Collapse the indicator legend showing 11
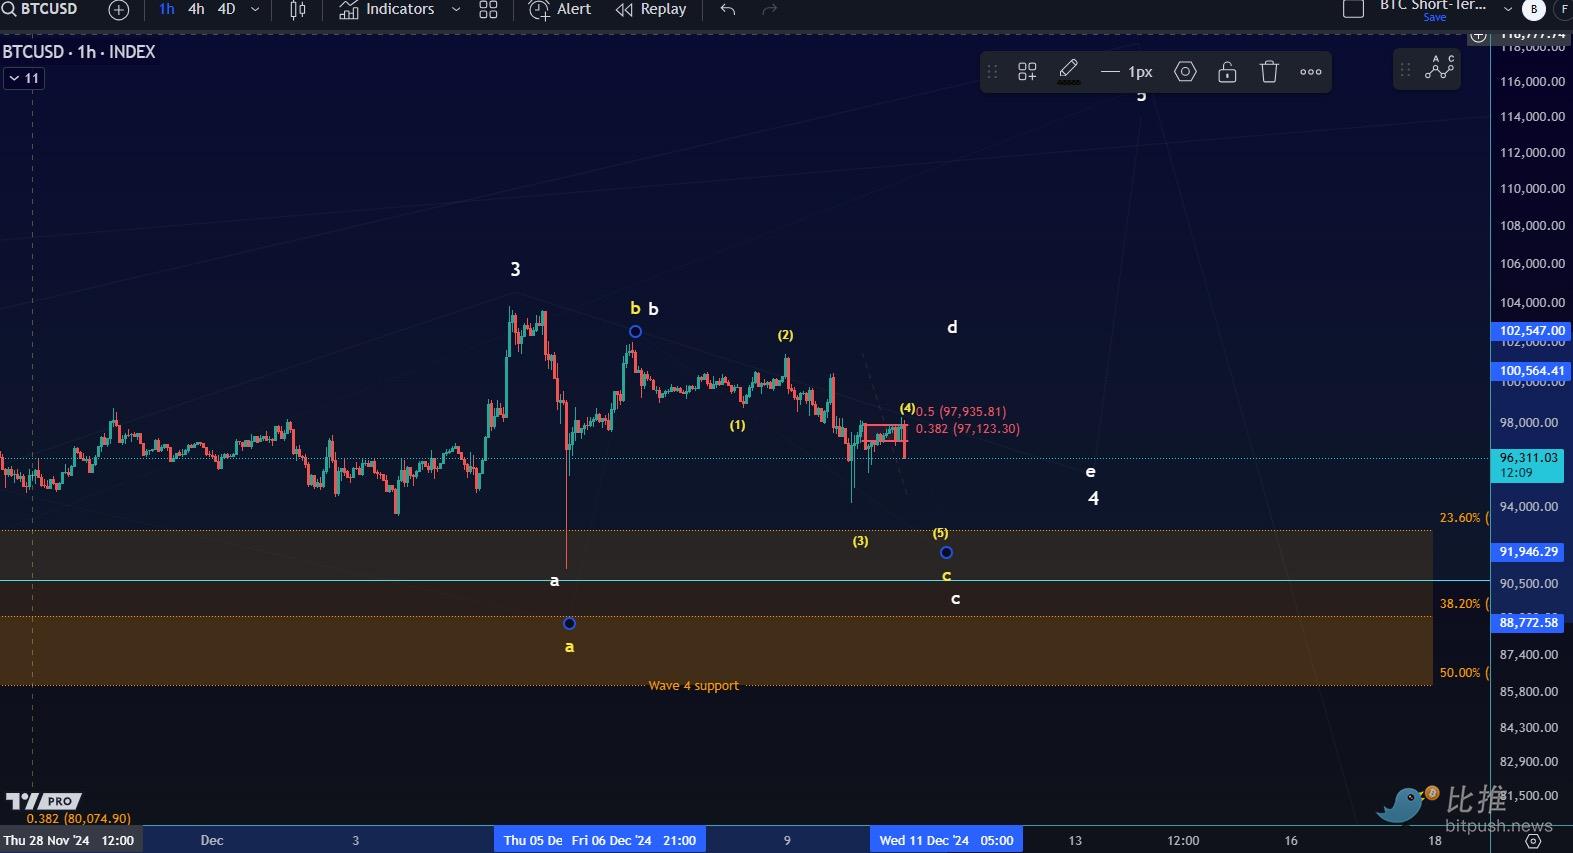This screenshot has width=1573, height=853. 24,78
